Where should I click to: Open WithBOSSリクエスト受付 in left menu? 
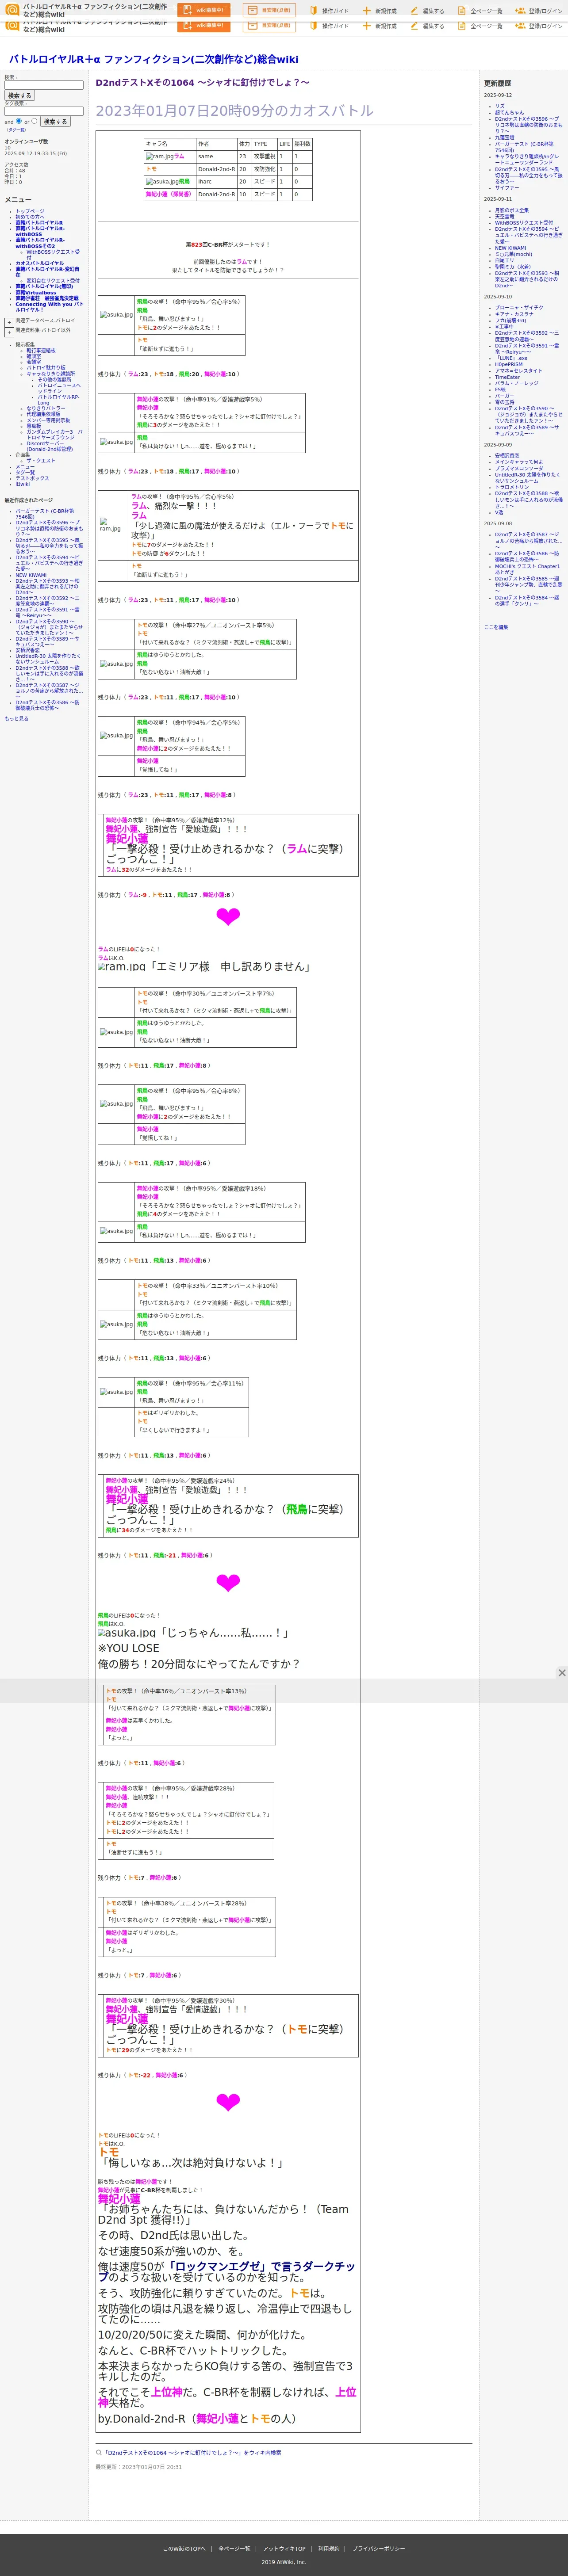point(53,254)
